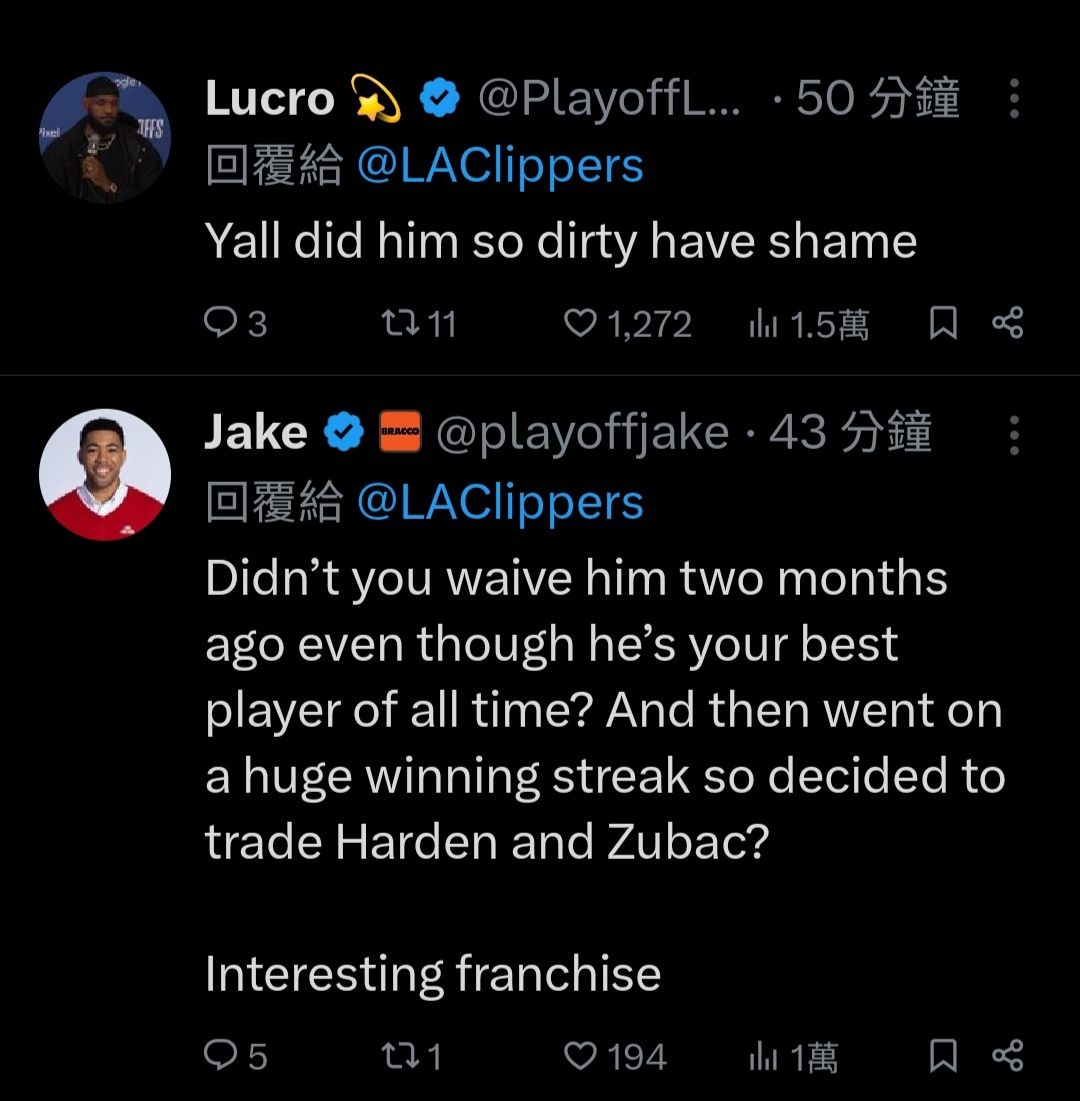Bookmark Jake's tweet
The height and width of the screenshot is (1101, 1080).
pos(942,1056)
